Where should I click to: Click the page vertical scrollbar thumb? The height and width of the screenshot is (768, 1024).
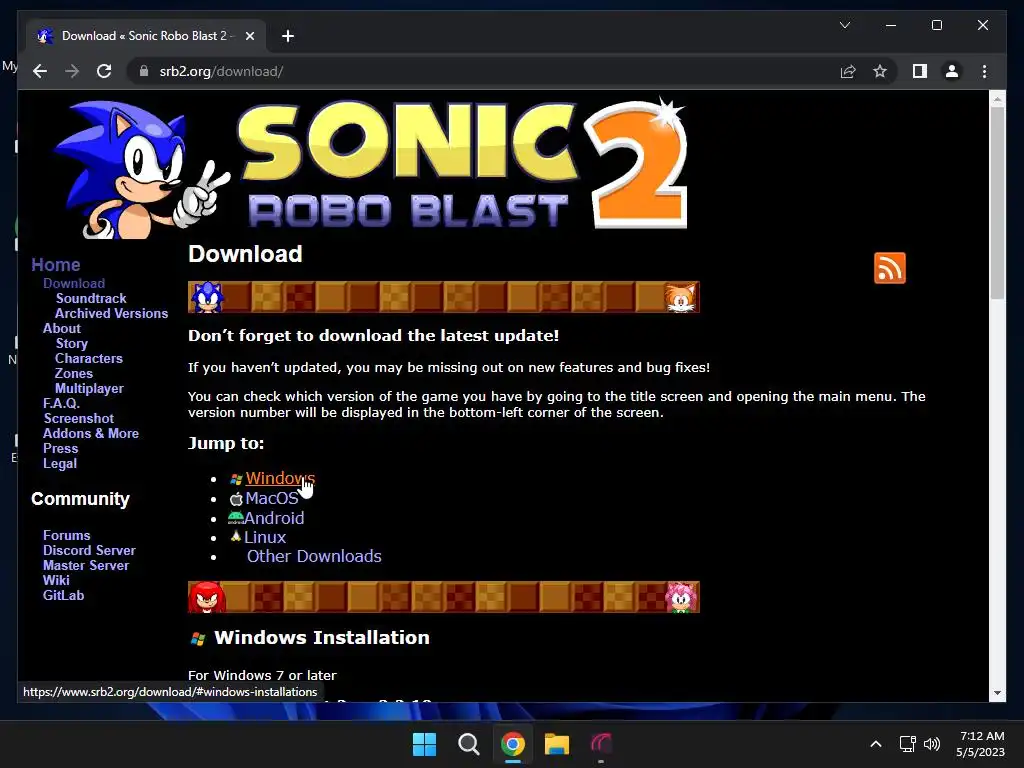[x=997, y=202]
